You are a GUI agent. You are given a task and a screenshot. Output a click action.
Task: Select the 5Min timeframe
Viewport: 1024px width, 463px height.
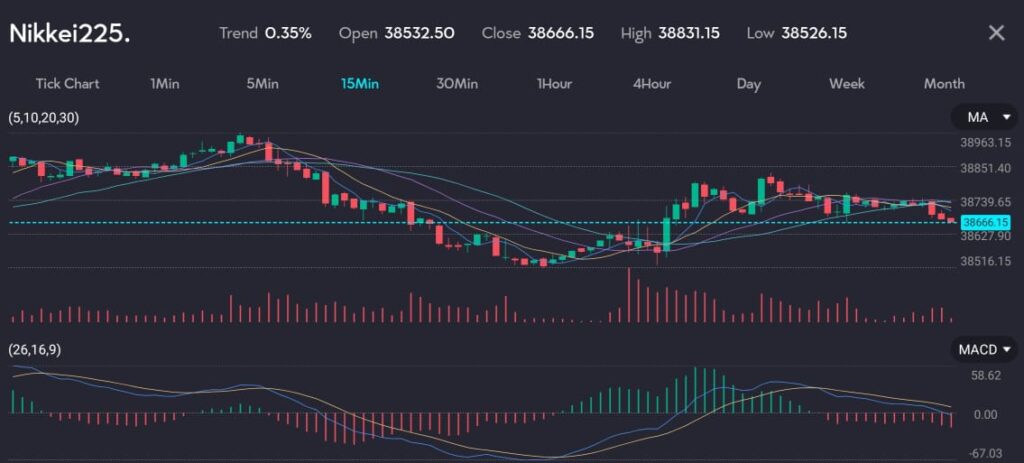(262, 84)
